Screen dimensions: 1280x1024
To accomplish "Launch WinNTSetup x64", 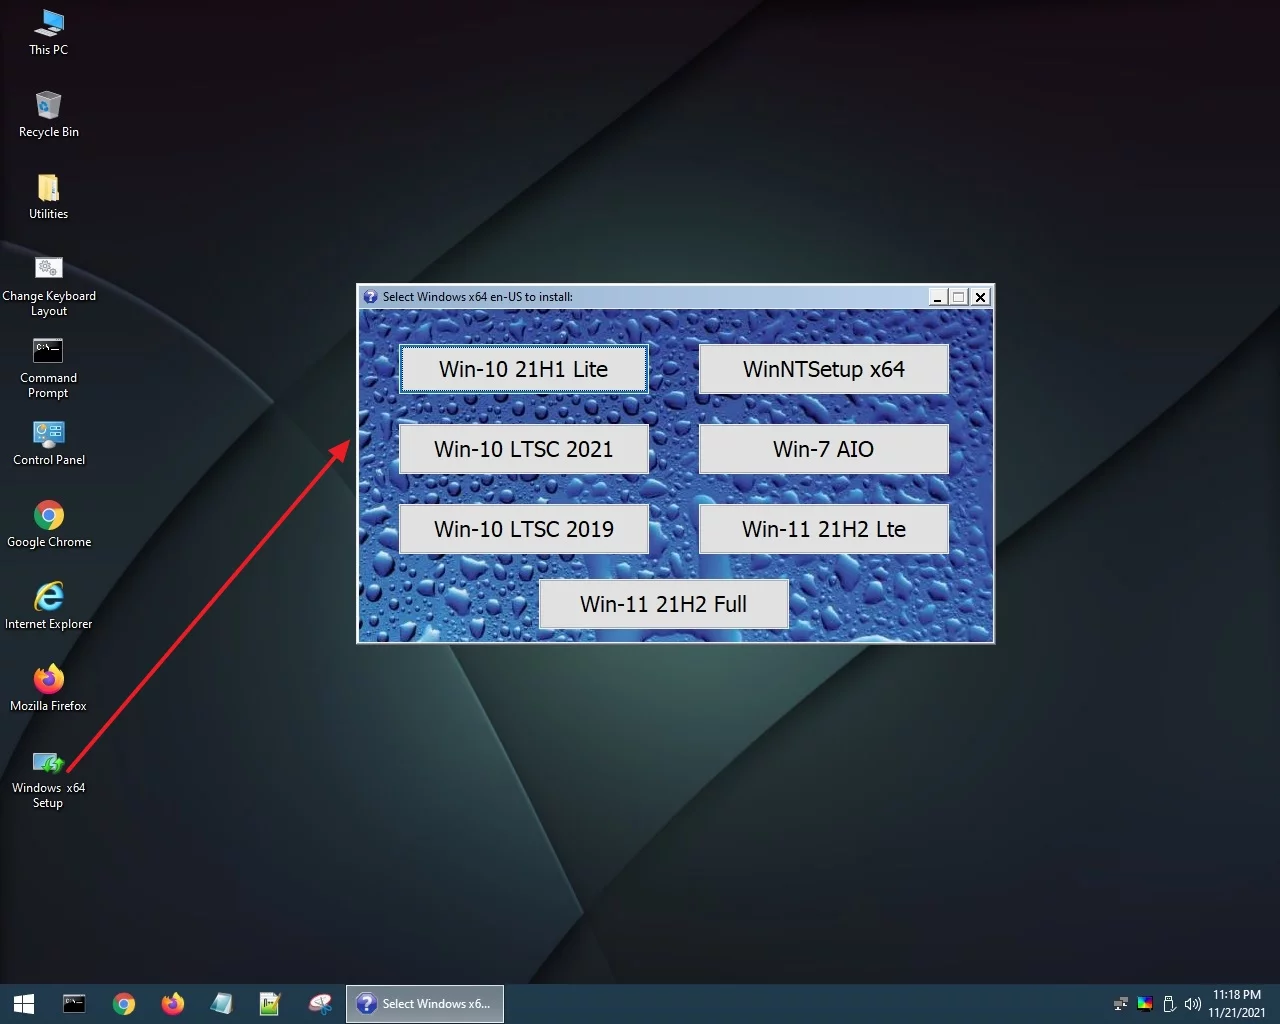I will pos(824,369).
